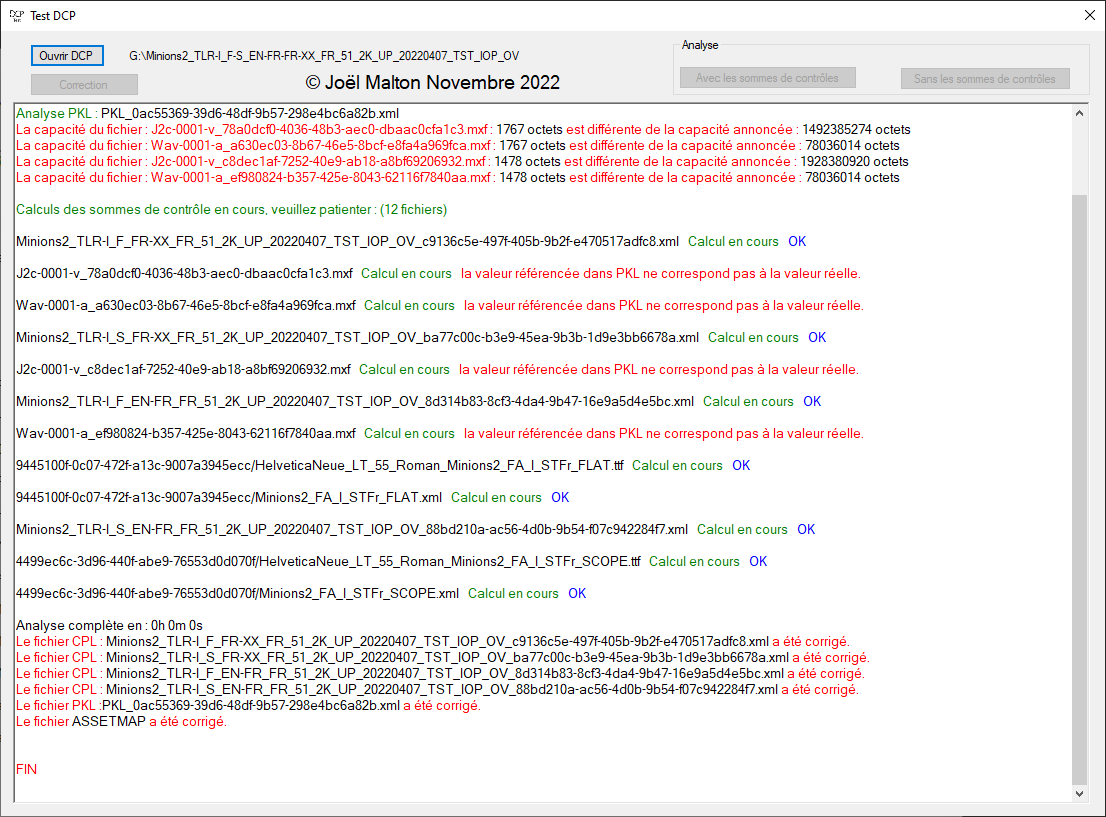Click checksum row Wav-0001-a_ef980824 mxf
Image resolution: width=1106 pixels, height=817 pixels.
coord(439,433)
